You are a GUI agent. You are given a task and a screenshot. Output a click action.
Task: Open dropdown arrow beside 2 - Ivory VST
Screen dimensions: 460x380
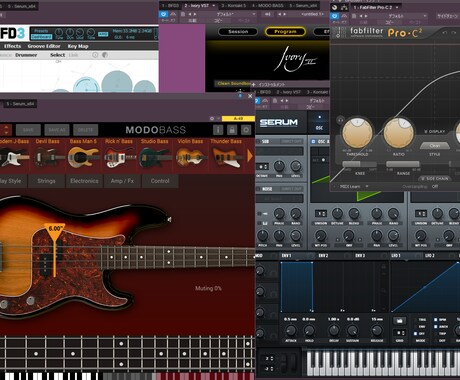point(214,6)
